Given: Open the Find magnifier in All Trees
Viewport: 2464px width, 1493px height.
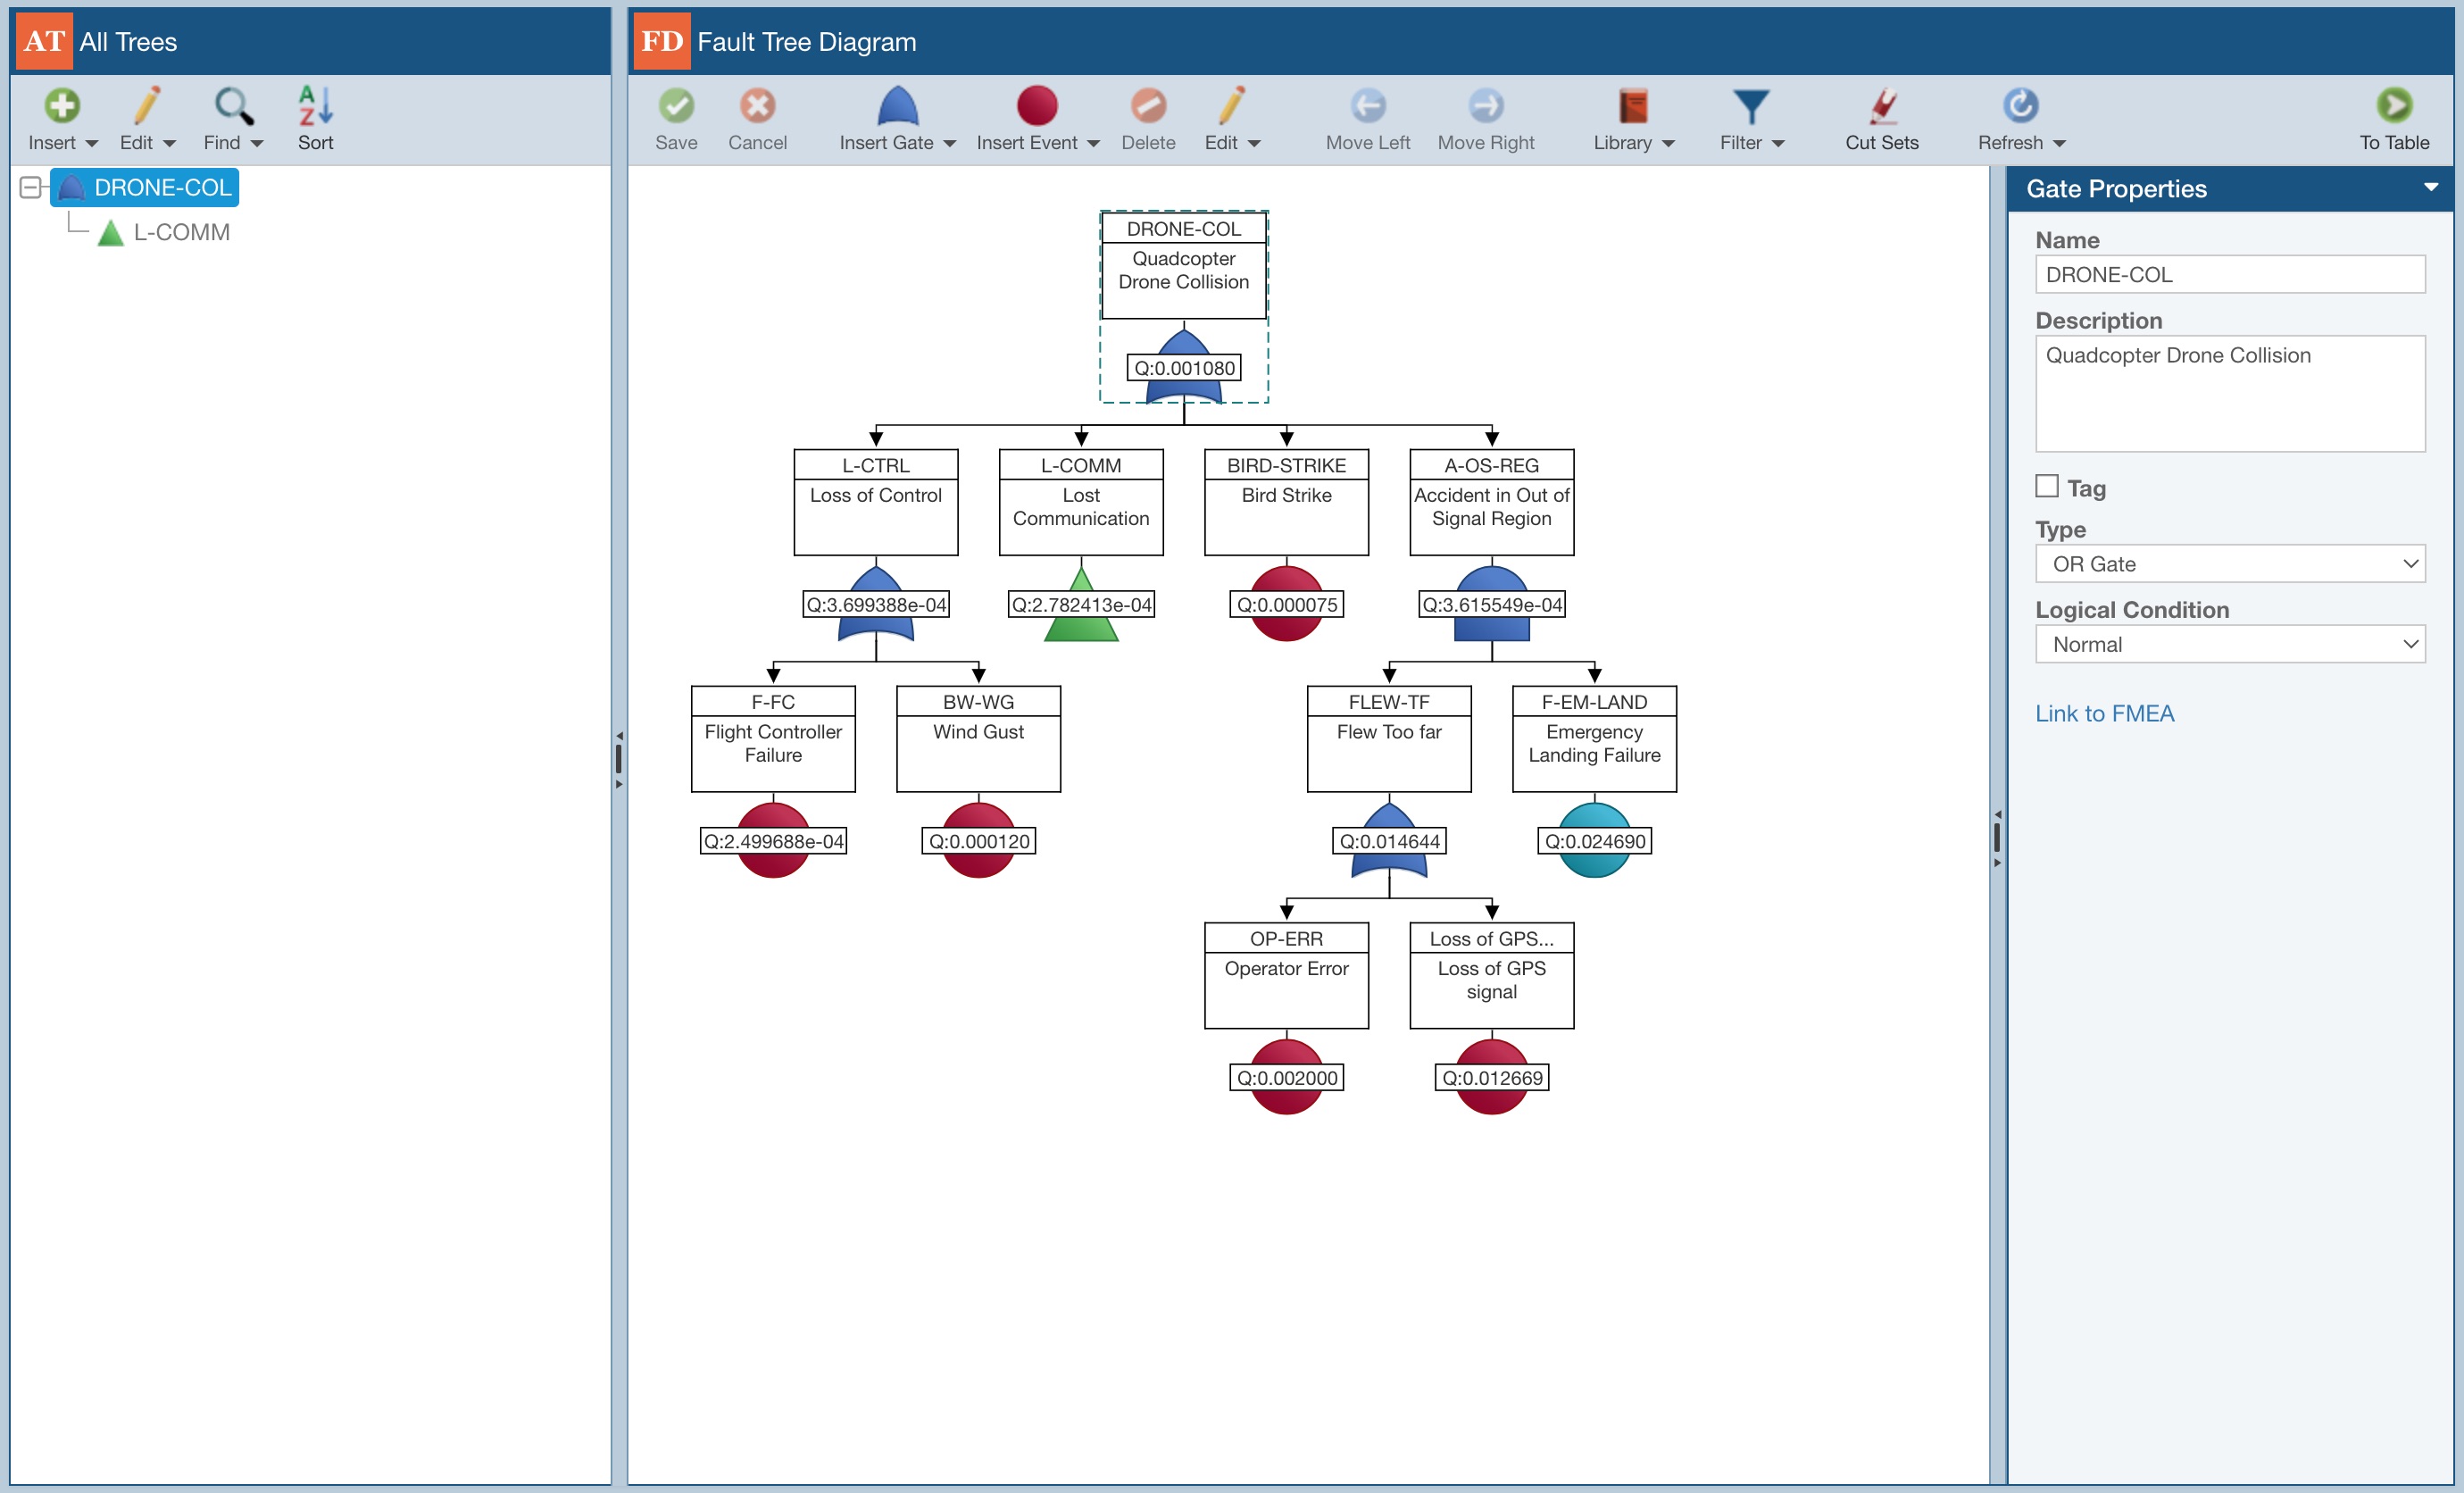Looking at the screenshot, I should point(233,107).
